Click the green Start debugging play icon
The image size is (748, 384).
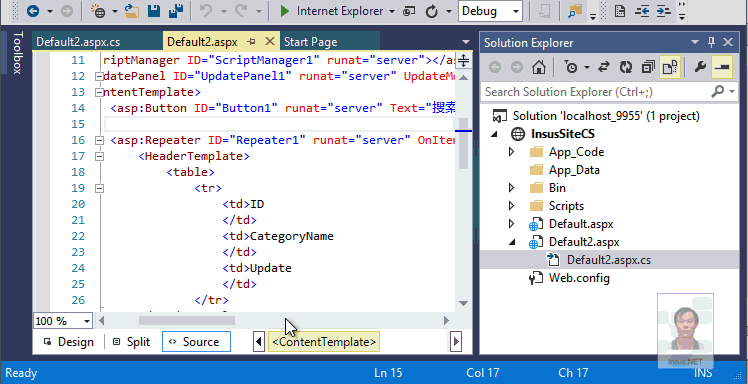(x=285, y=11)
